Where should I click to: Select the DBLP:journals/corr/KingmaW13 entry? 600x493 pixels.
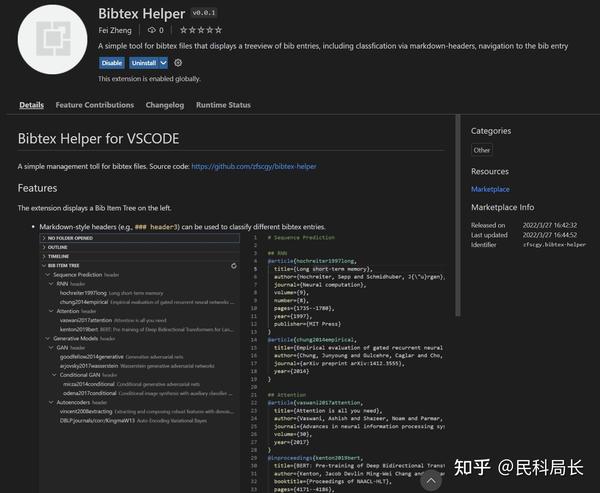point(140,421)
